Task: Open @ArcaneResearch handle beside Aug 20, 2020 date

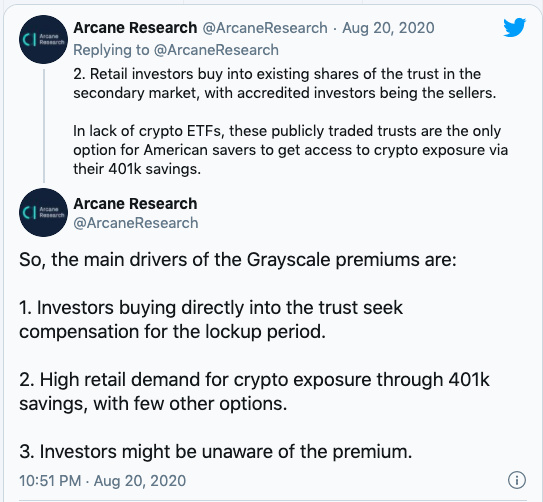Action: (x=265, y=28)
